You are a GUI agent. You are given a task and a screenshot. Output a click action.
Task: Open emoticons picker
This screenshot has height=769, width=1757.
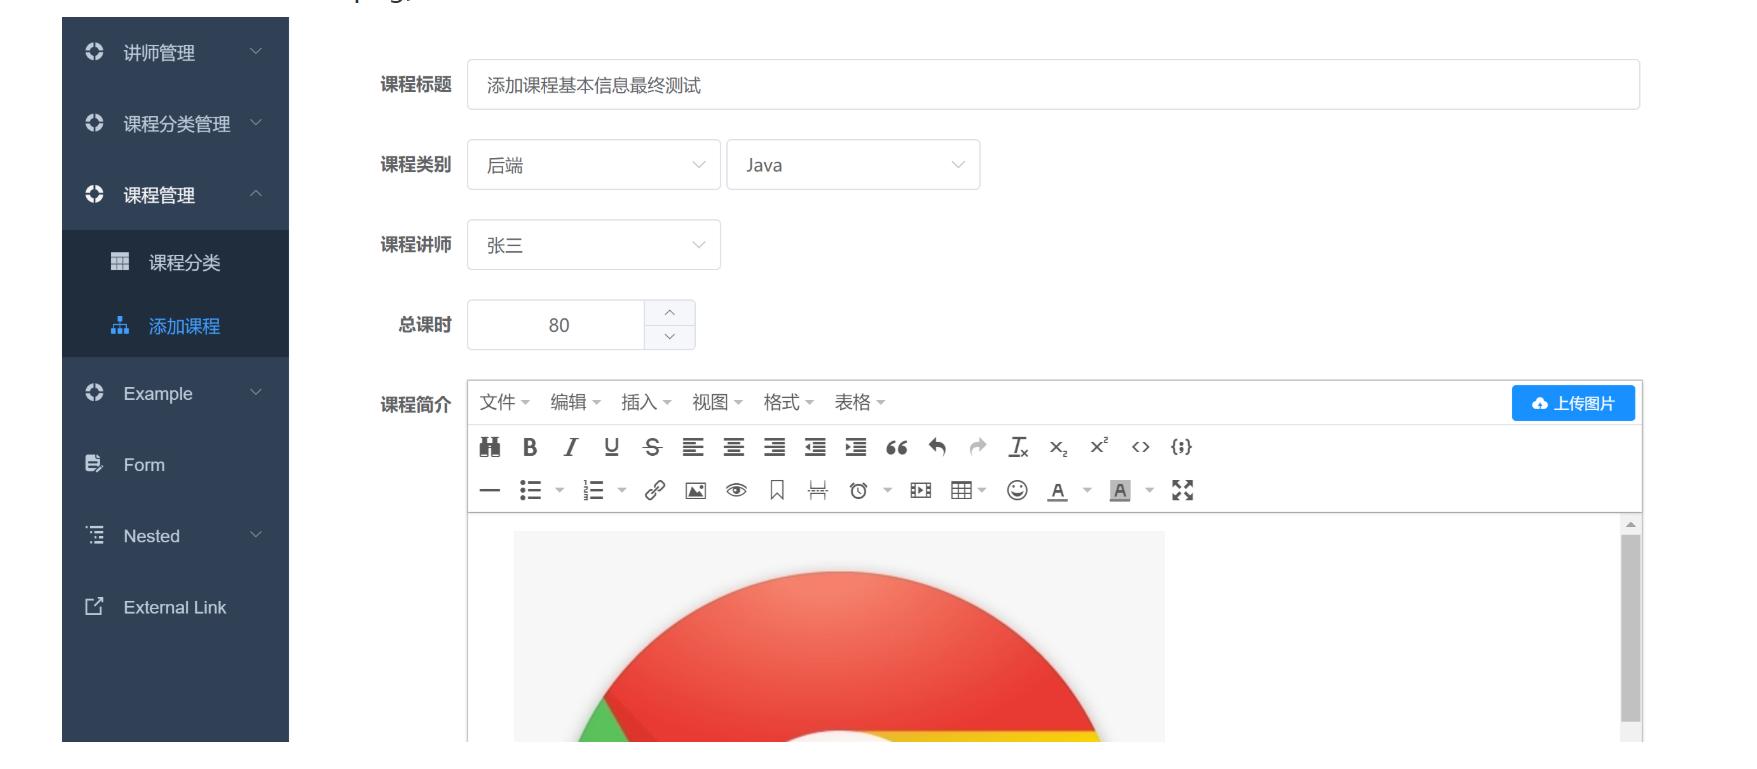[1017, 490]
